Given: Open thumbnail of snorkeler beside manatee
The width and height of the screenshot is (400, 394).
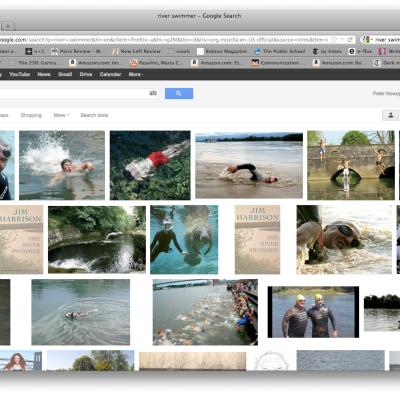Looking at the screenshot, I should [x=184, y=239].
